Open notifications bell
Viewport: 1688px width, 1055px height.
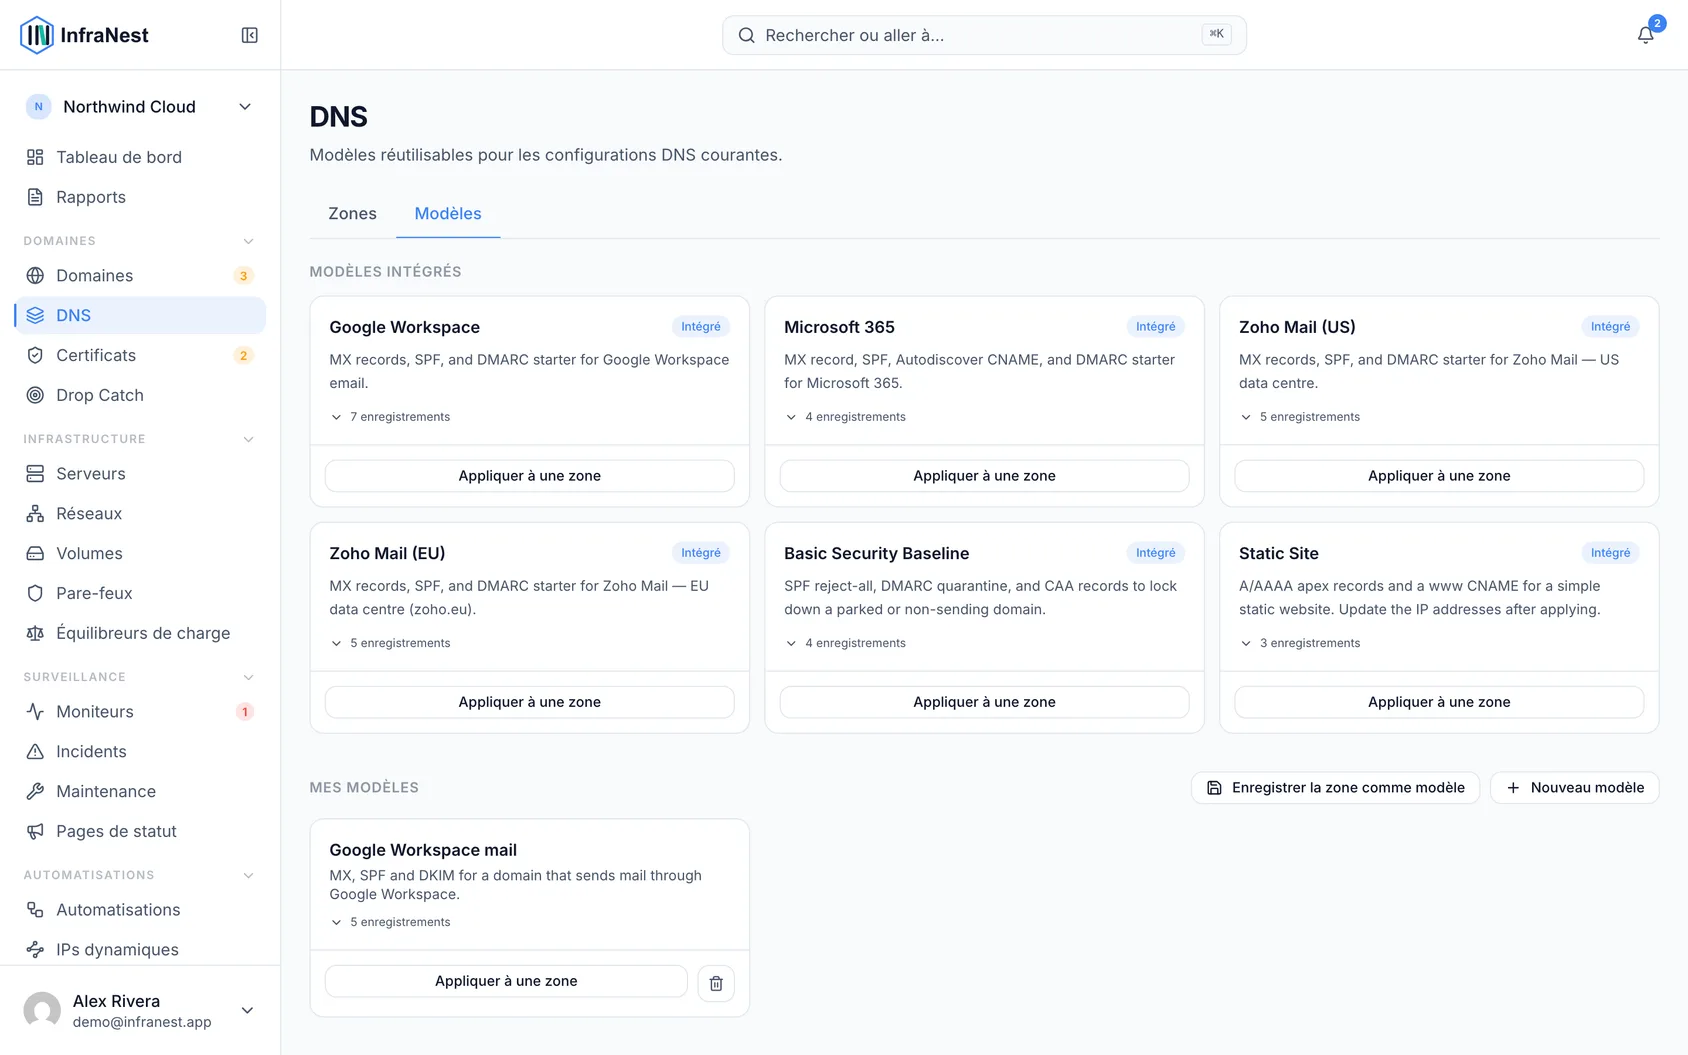coord(1645,35)
